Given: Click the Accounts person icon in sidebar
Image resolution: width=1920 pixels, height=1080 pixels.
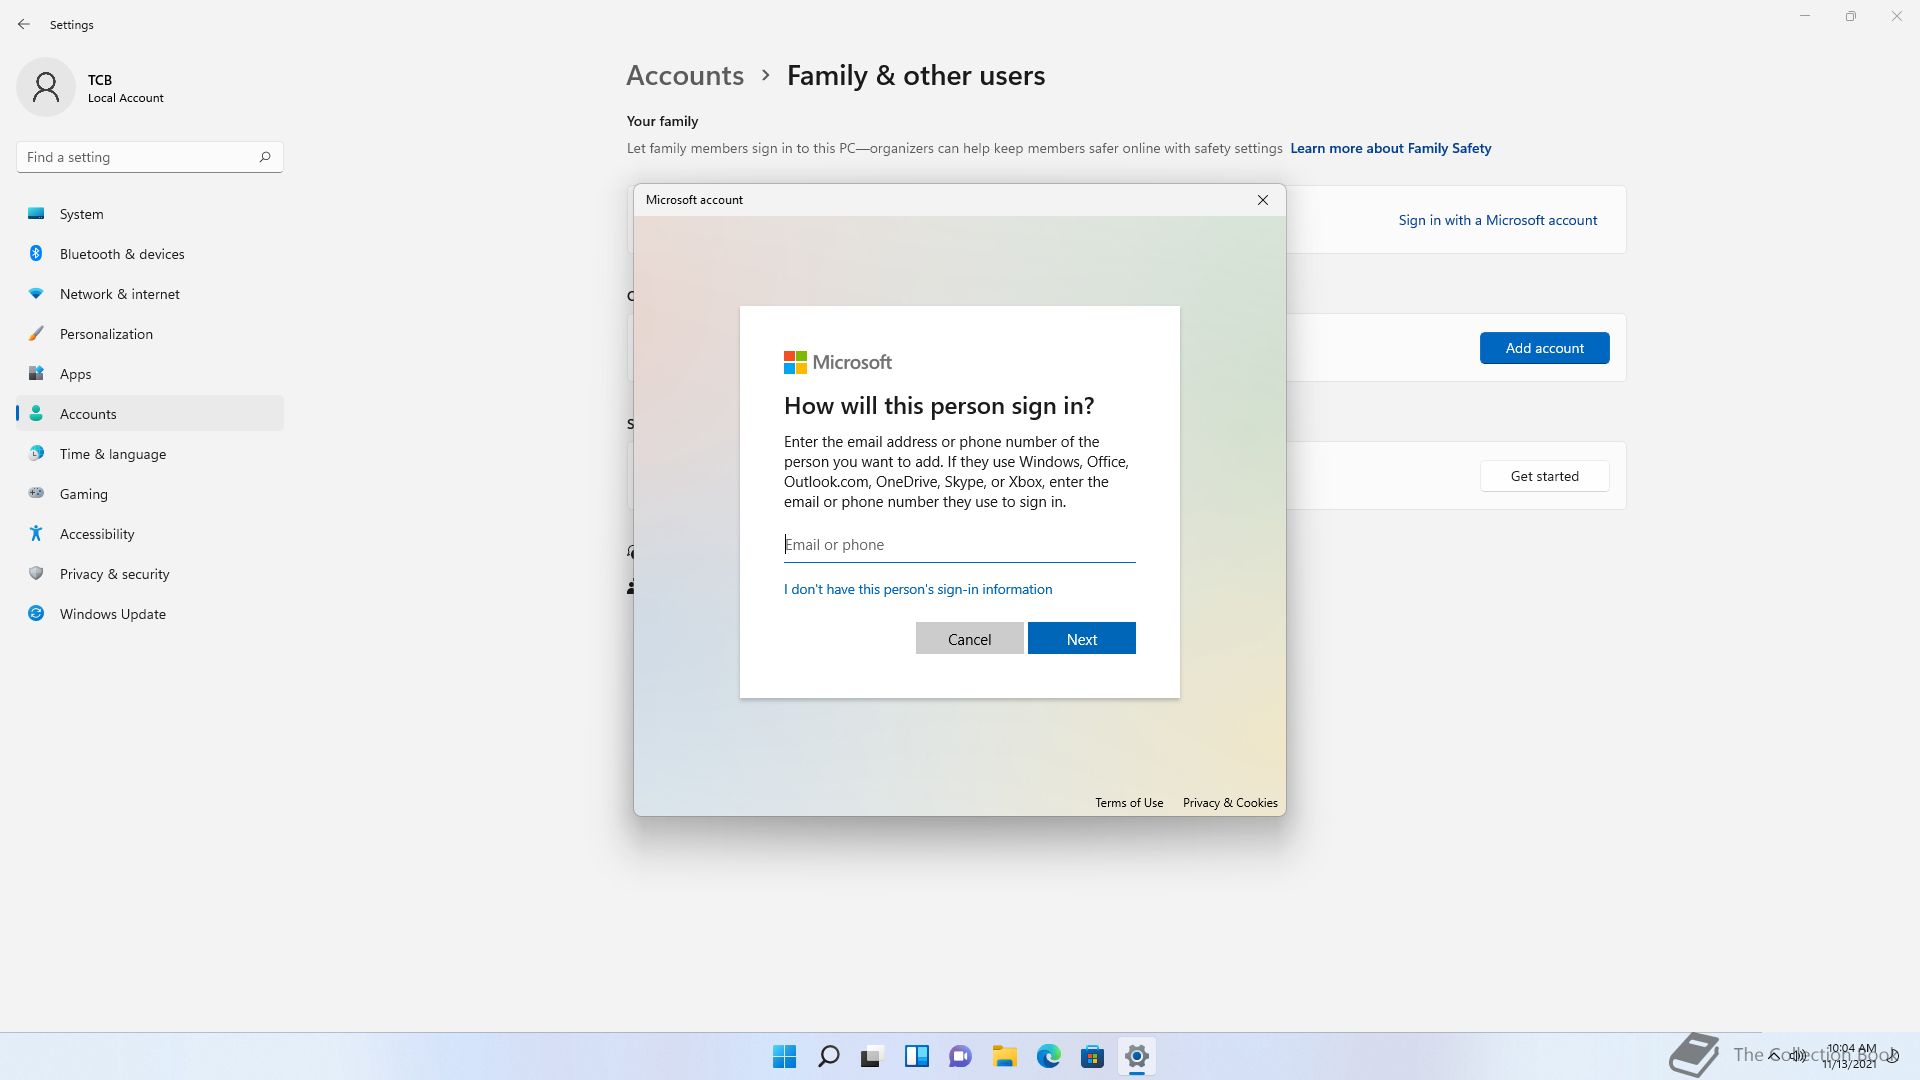Looking at the screenshot, I should point(36,413).
